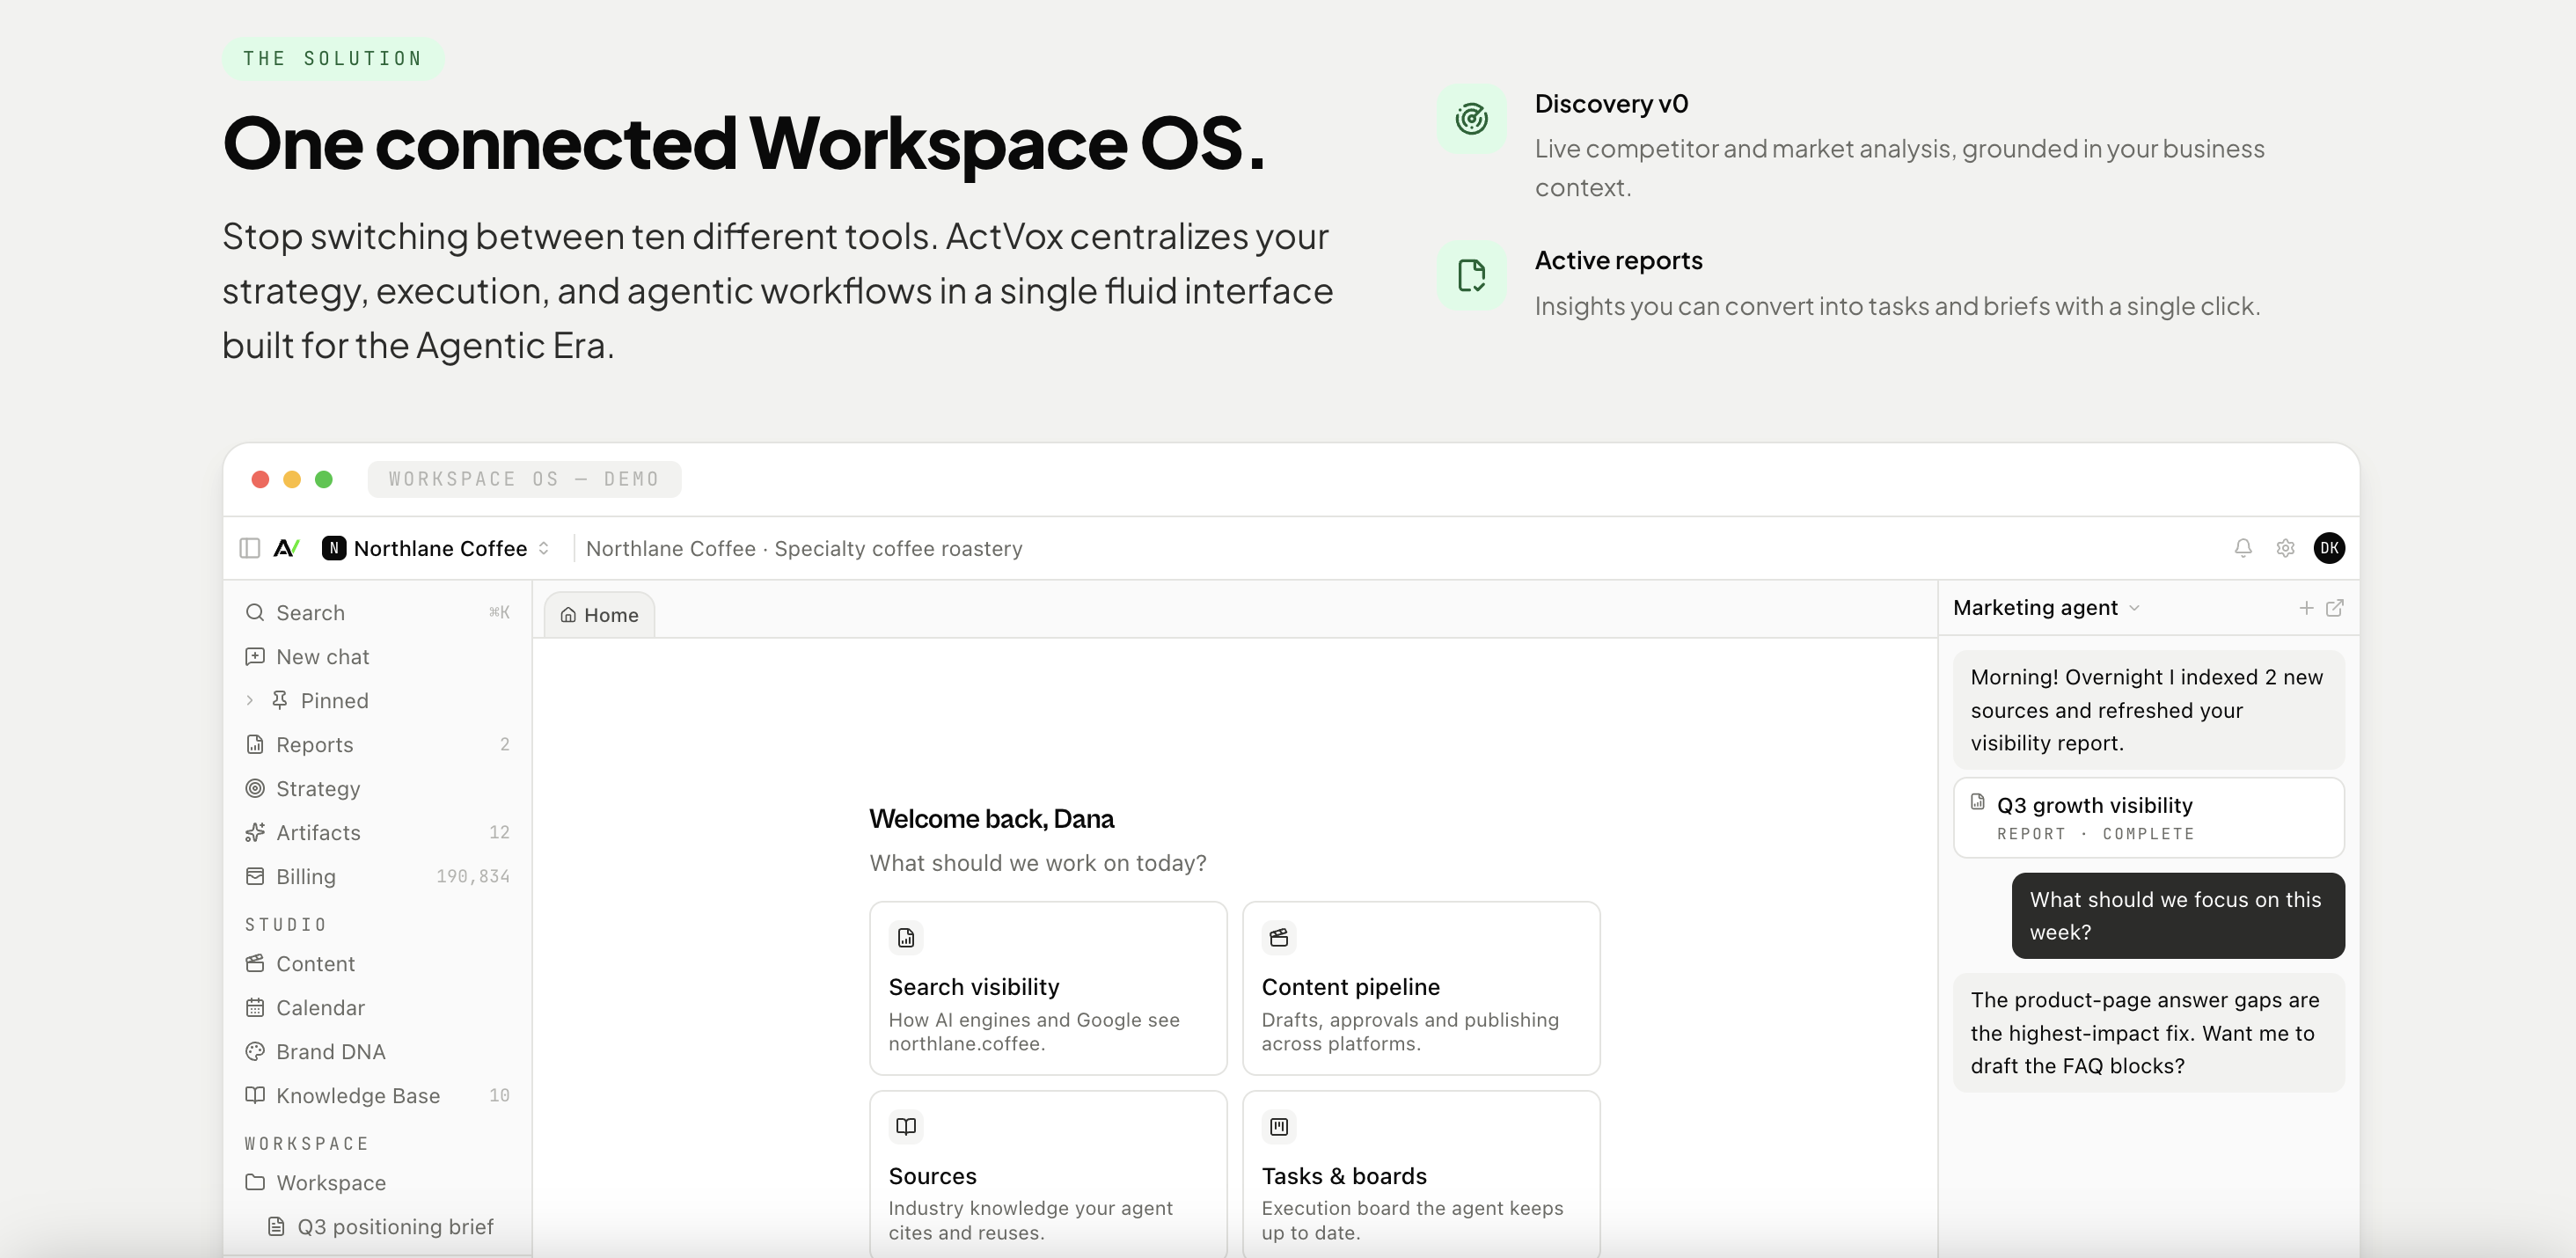Image resolution: width=2576 pixels, height=1258 pixels.
Task: Open Brand DNA in the sidebar
Action: coord(378,1051)
